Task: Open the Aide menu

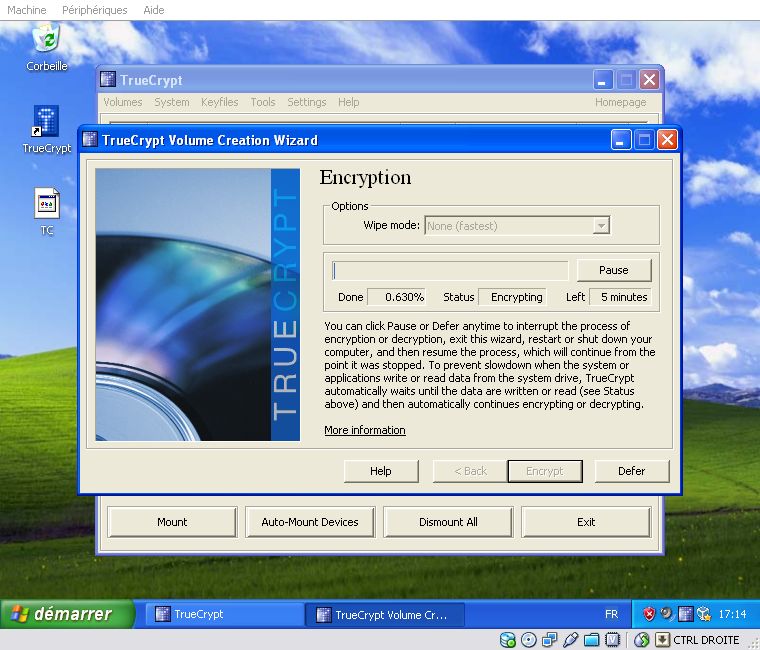Action: [154, 10]
